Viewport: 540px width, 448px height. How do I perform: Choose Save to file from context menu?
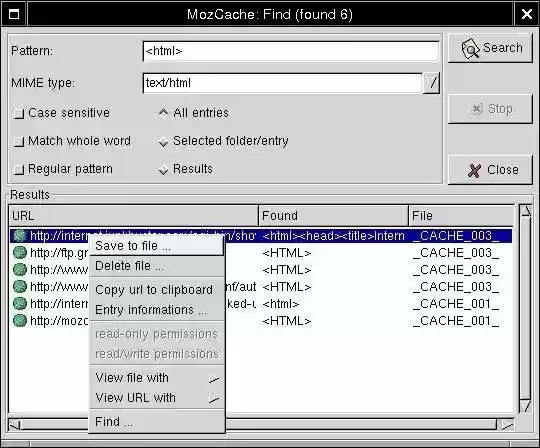point(157,246)
